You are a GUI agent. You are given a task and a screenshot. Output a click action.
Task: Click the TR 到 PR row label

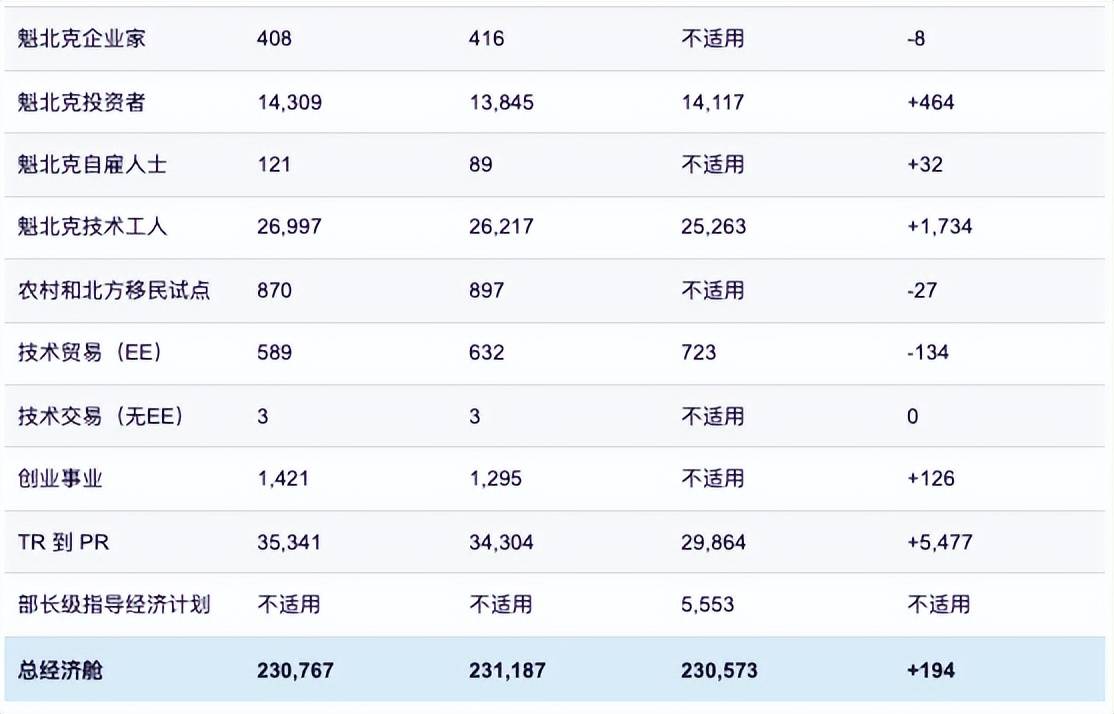pos(64,542)
